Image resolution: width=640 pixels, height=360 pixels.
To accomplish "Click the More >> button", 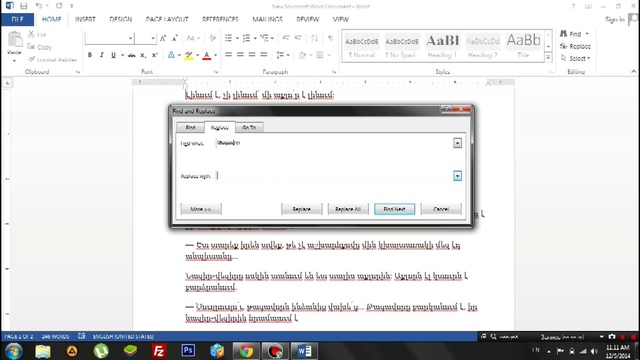I will coord(201,209).
